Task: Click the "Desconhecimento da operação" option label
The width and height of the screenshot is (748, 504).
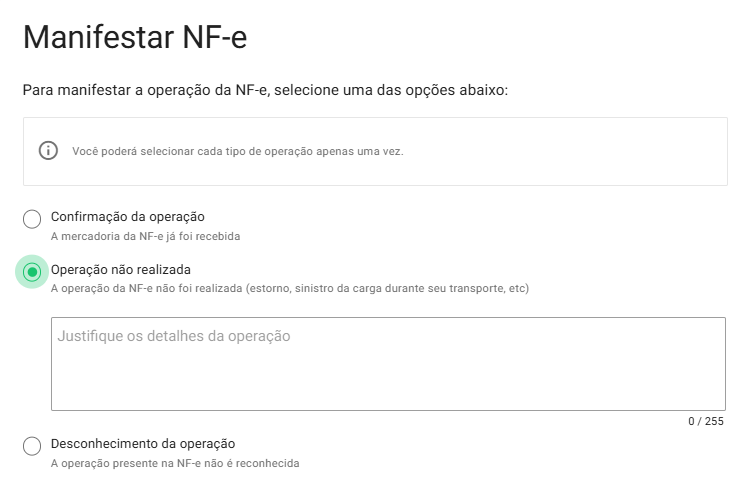Action: tap(142, 443)
